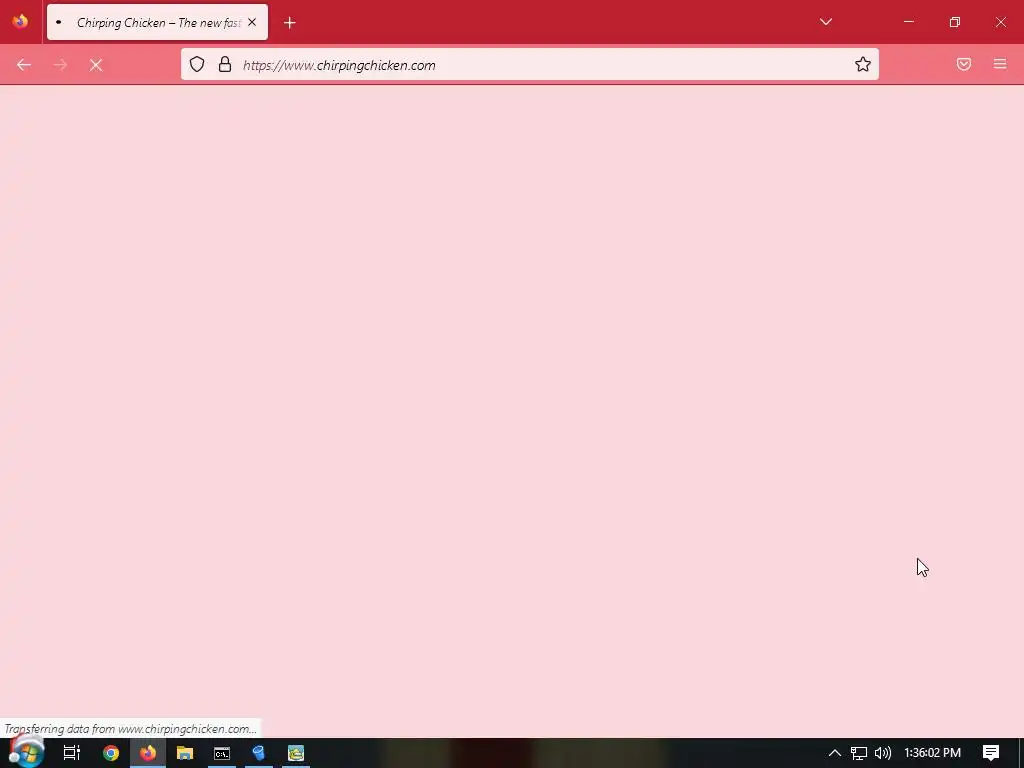Bookmark this page with the star
The height and width of the screenshot is (768, 1024).
click(x=863, y=64)
